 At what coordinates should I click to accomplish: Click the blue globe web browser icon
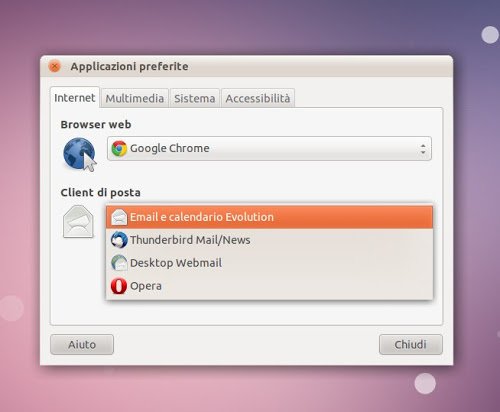[x=80, y=154]
